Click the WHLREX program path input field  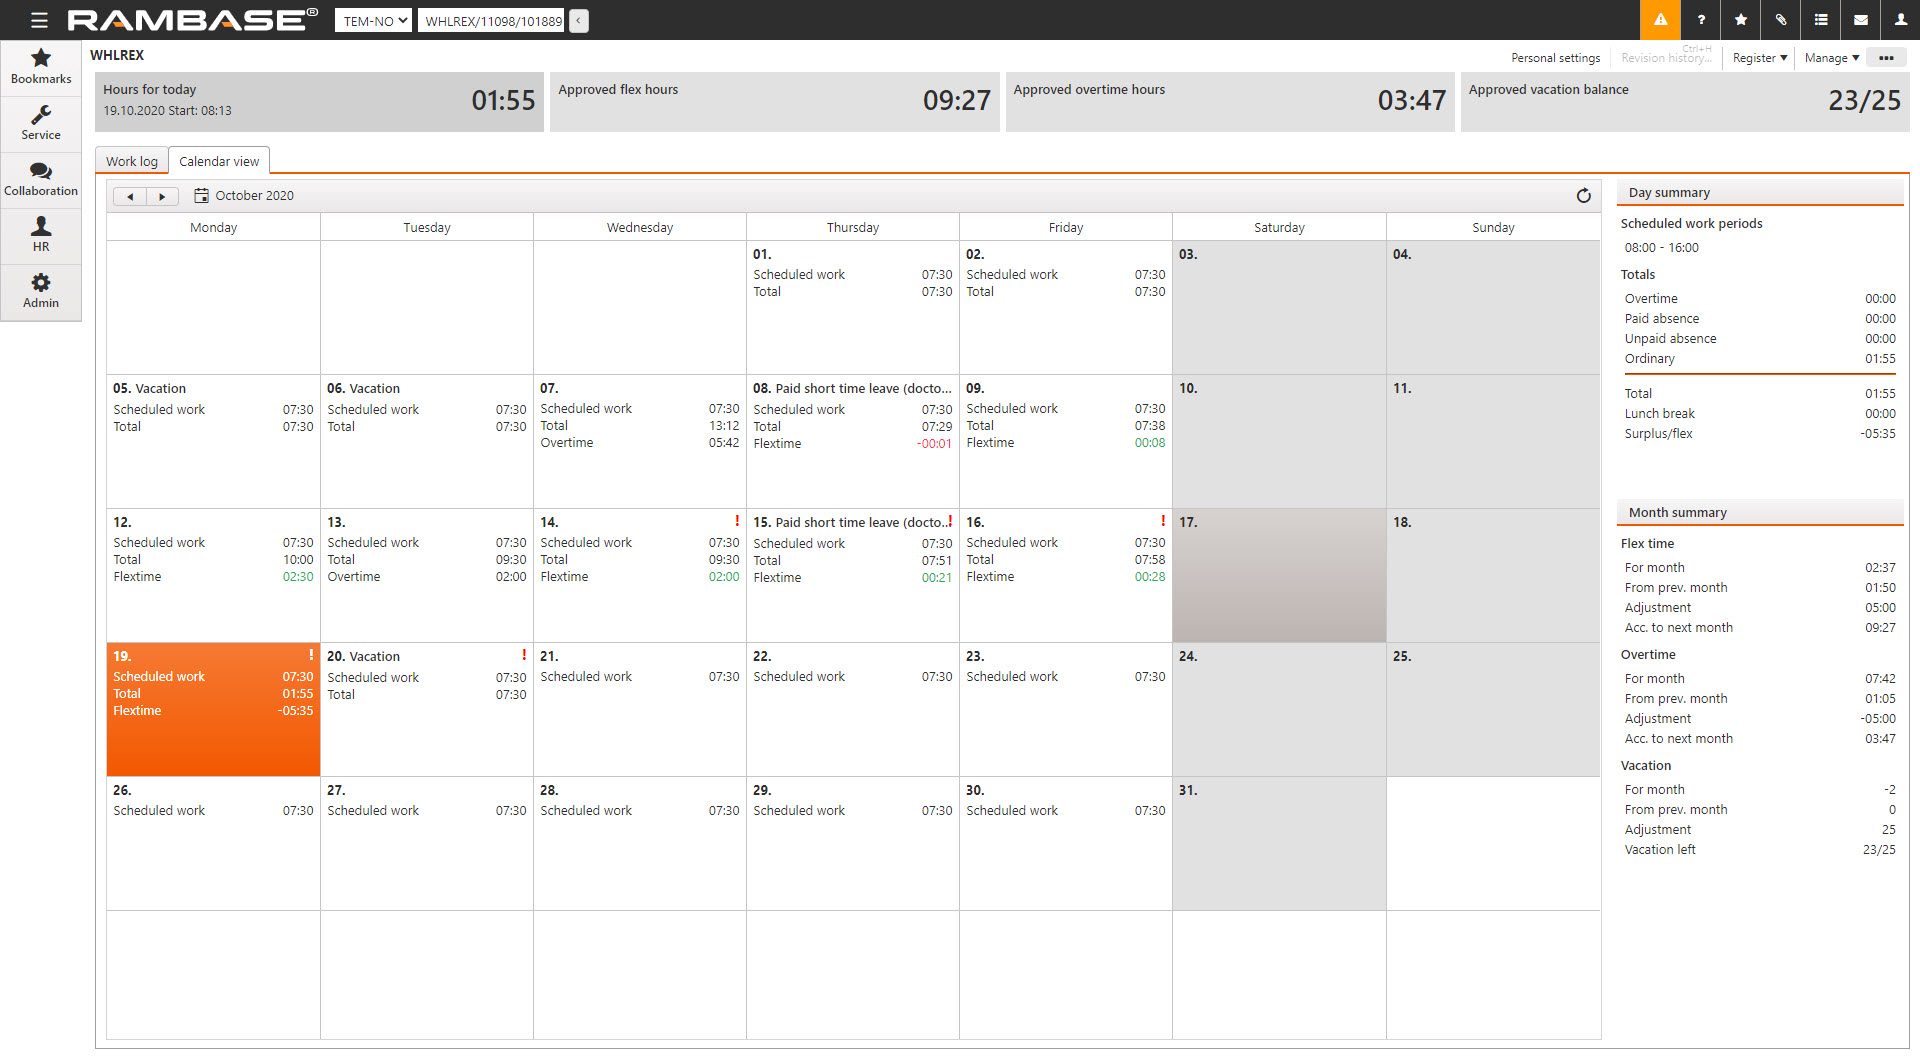click(493, 21)
